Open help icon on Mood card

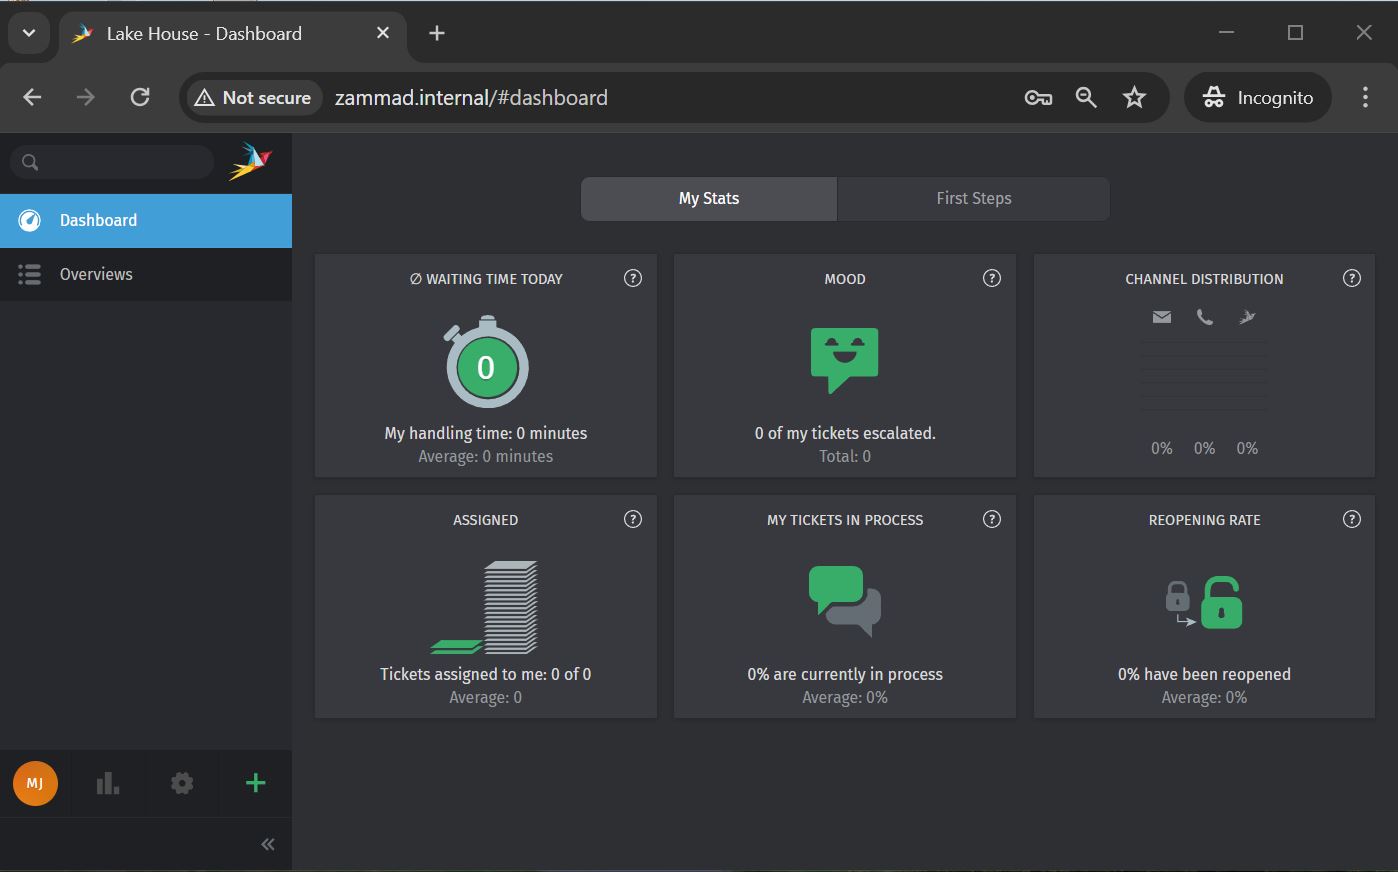point(991,278)
